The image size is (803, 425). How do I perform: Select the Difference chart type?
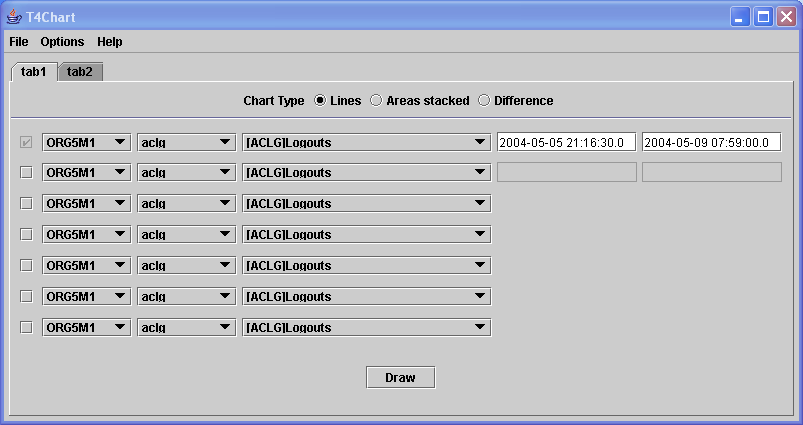click(484, 101)
